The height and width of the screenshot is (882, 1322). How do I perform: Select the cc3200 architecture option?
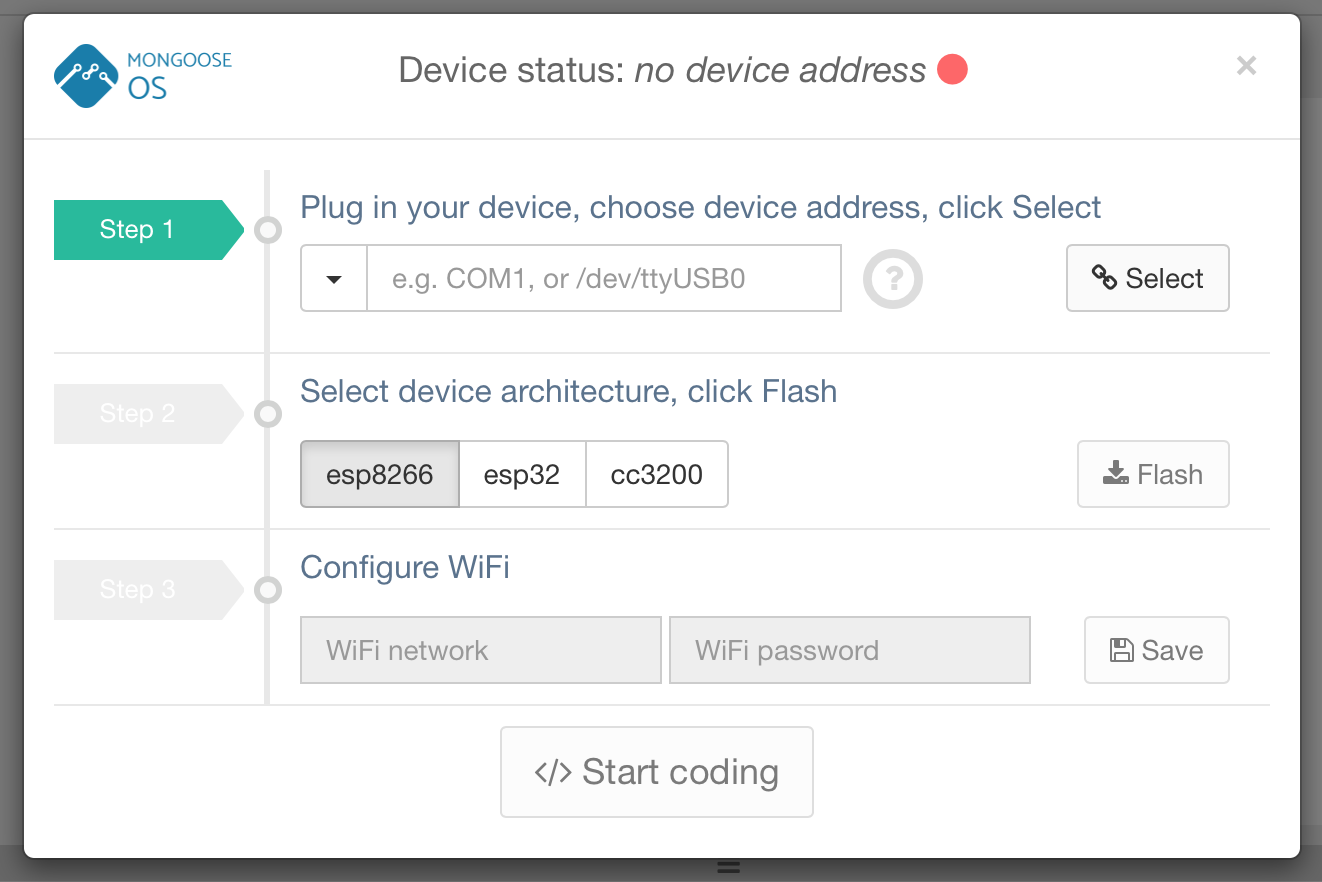pos(657,474)
